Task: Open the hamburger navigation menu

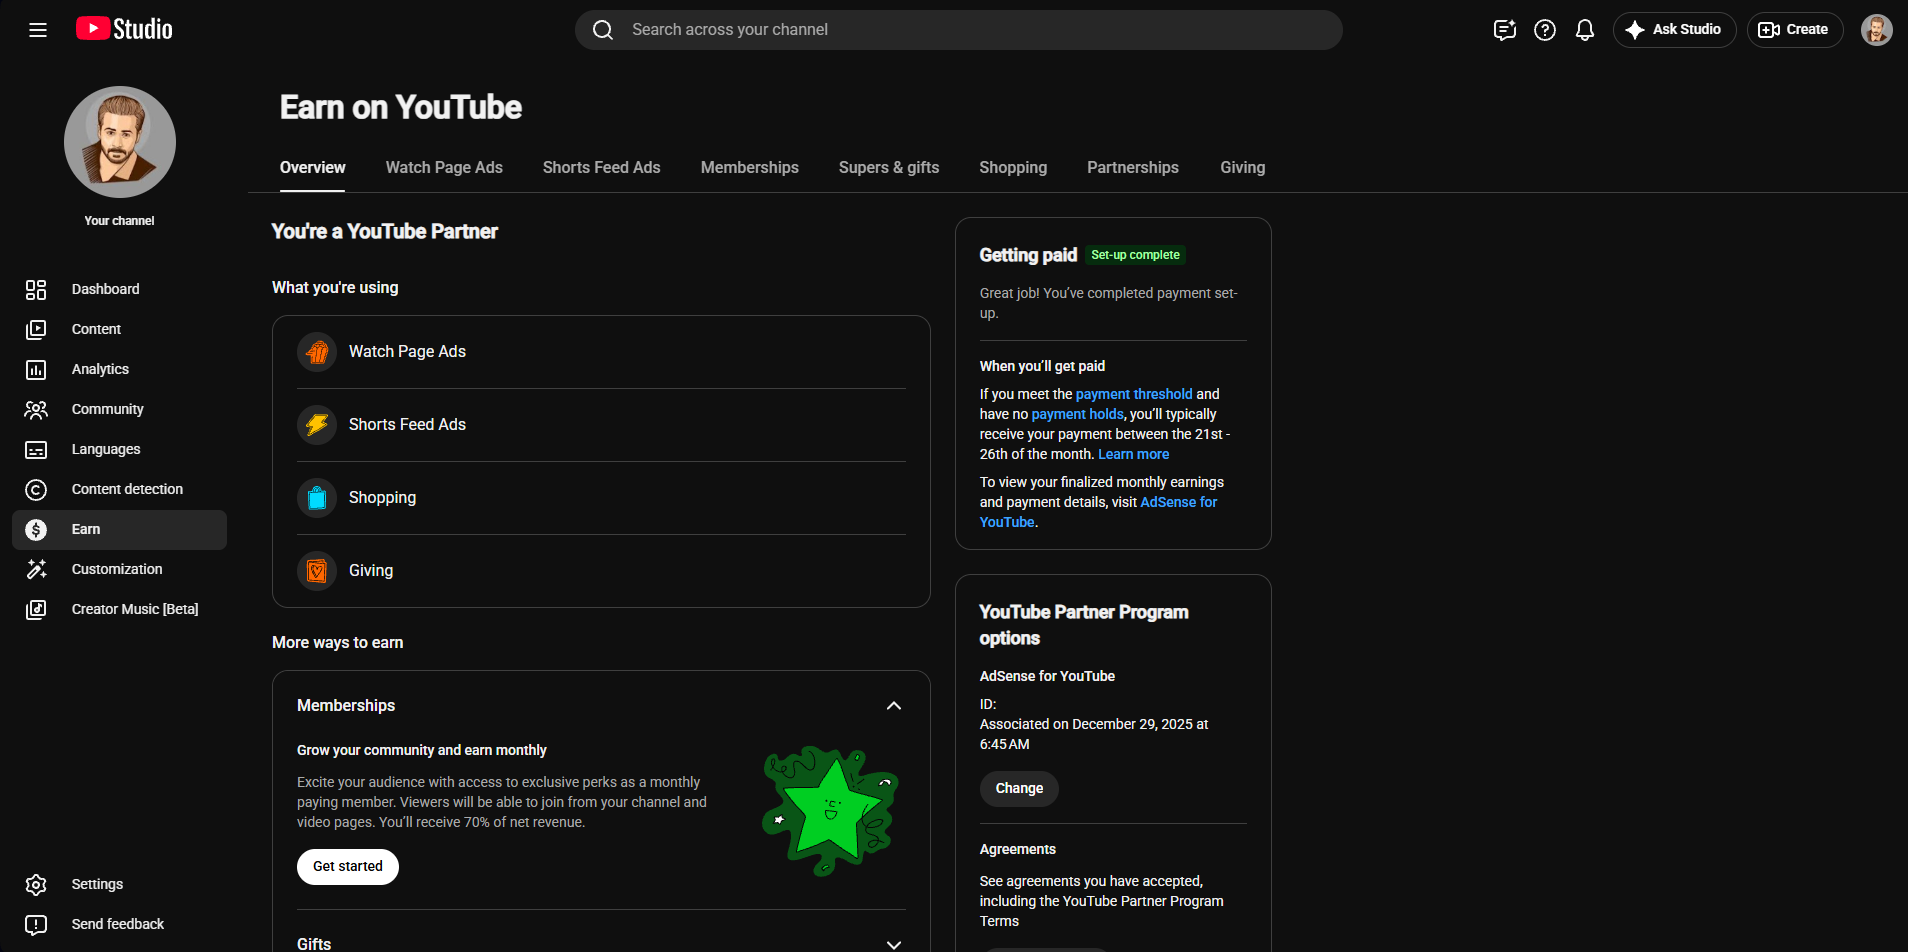Action: pos(38,30)
